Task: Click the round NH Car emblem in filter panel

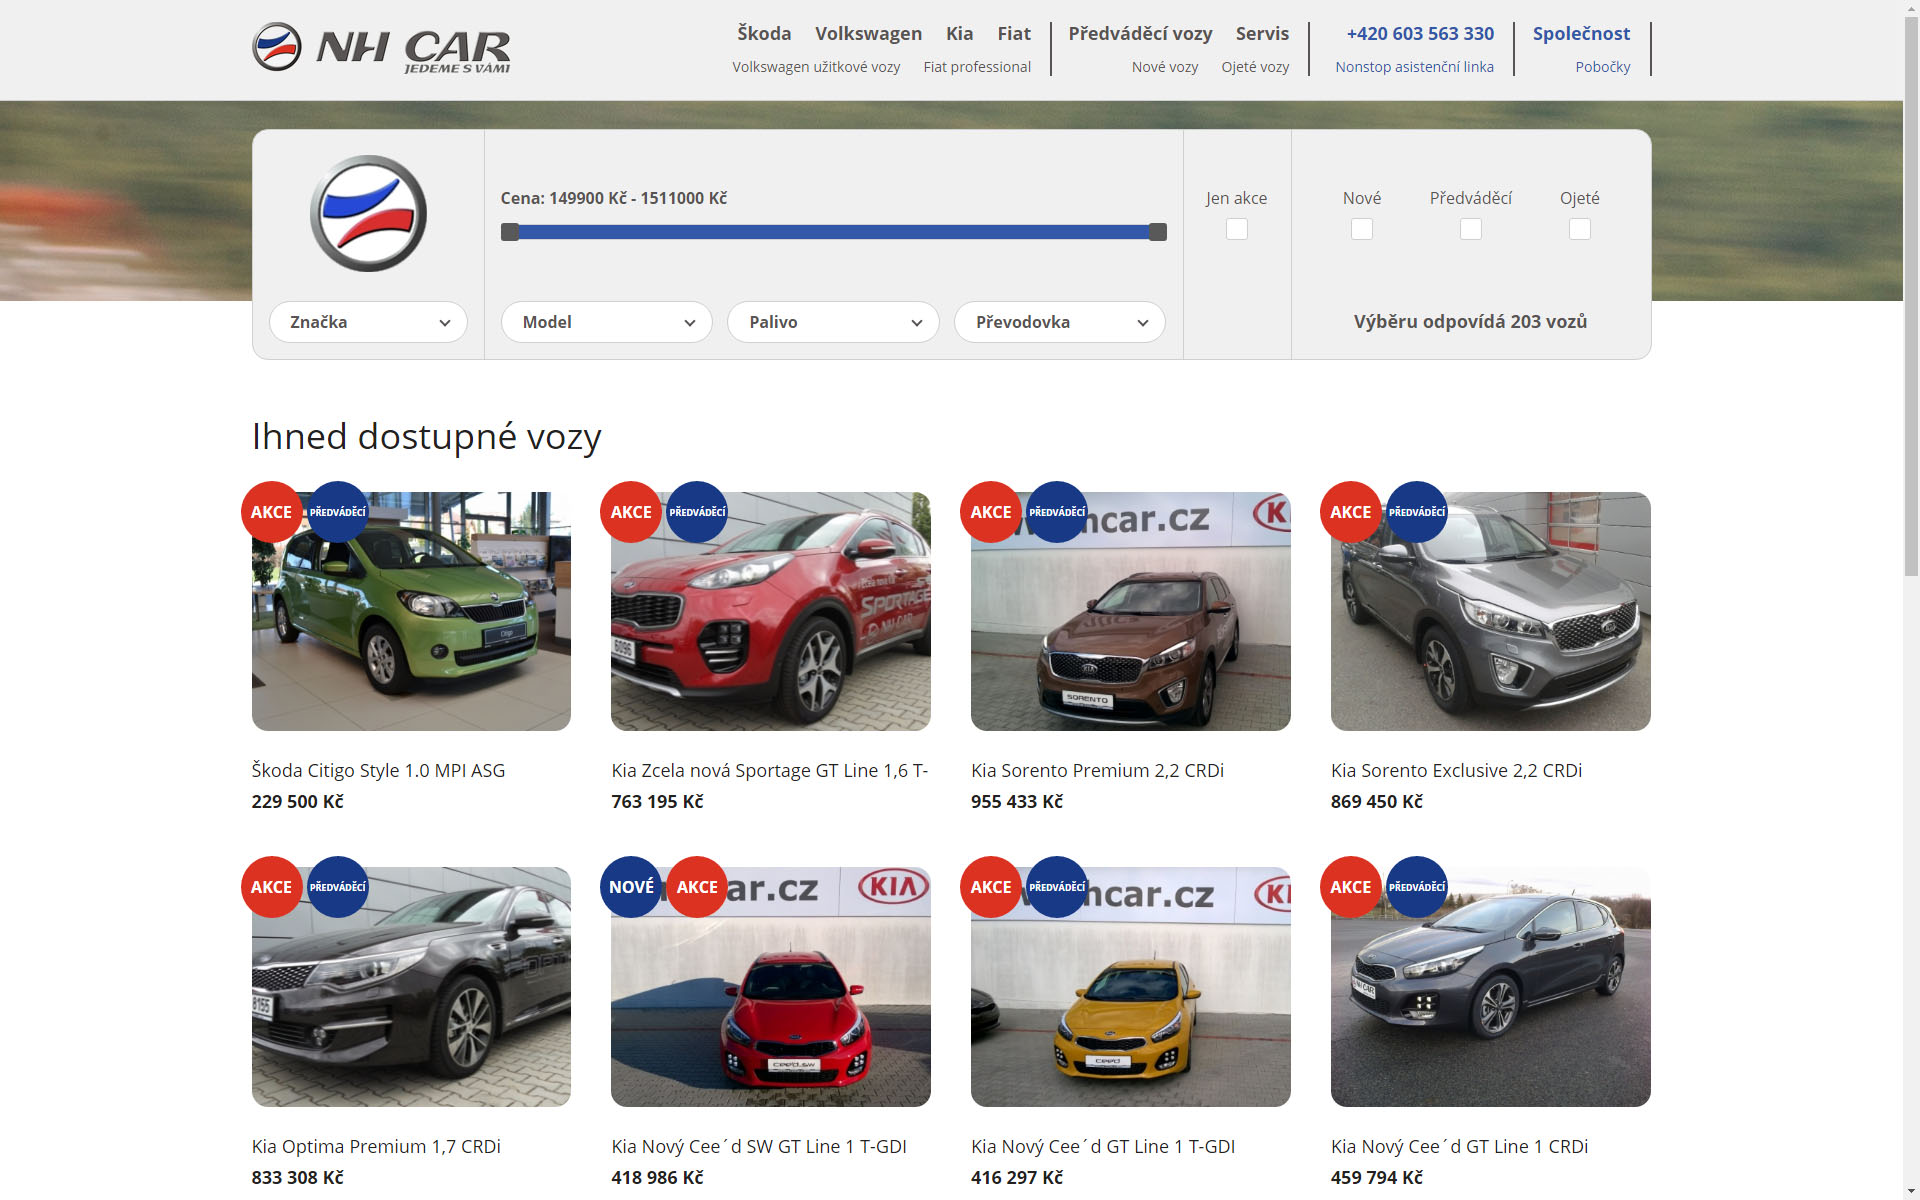Action: pos(368,213)
